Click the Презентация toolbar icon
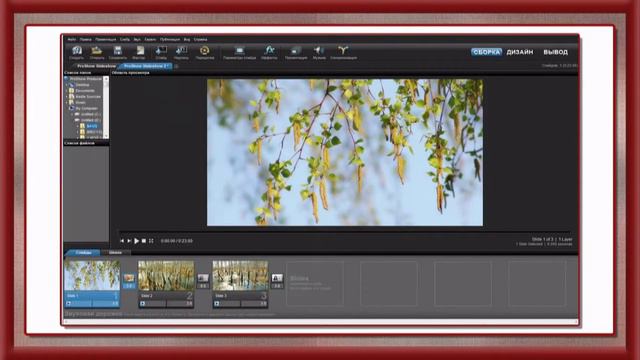 [x=296, y=51]
